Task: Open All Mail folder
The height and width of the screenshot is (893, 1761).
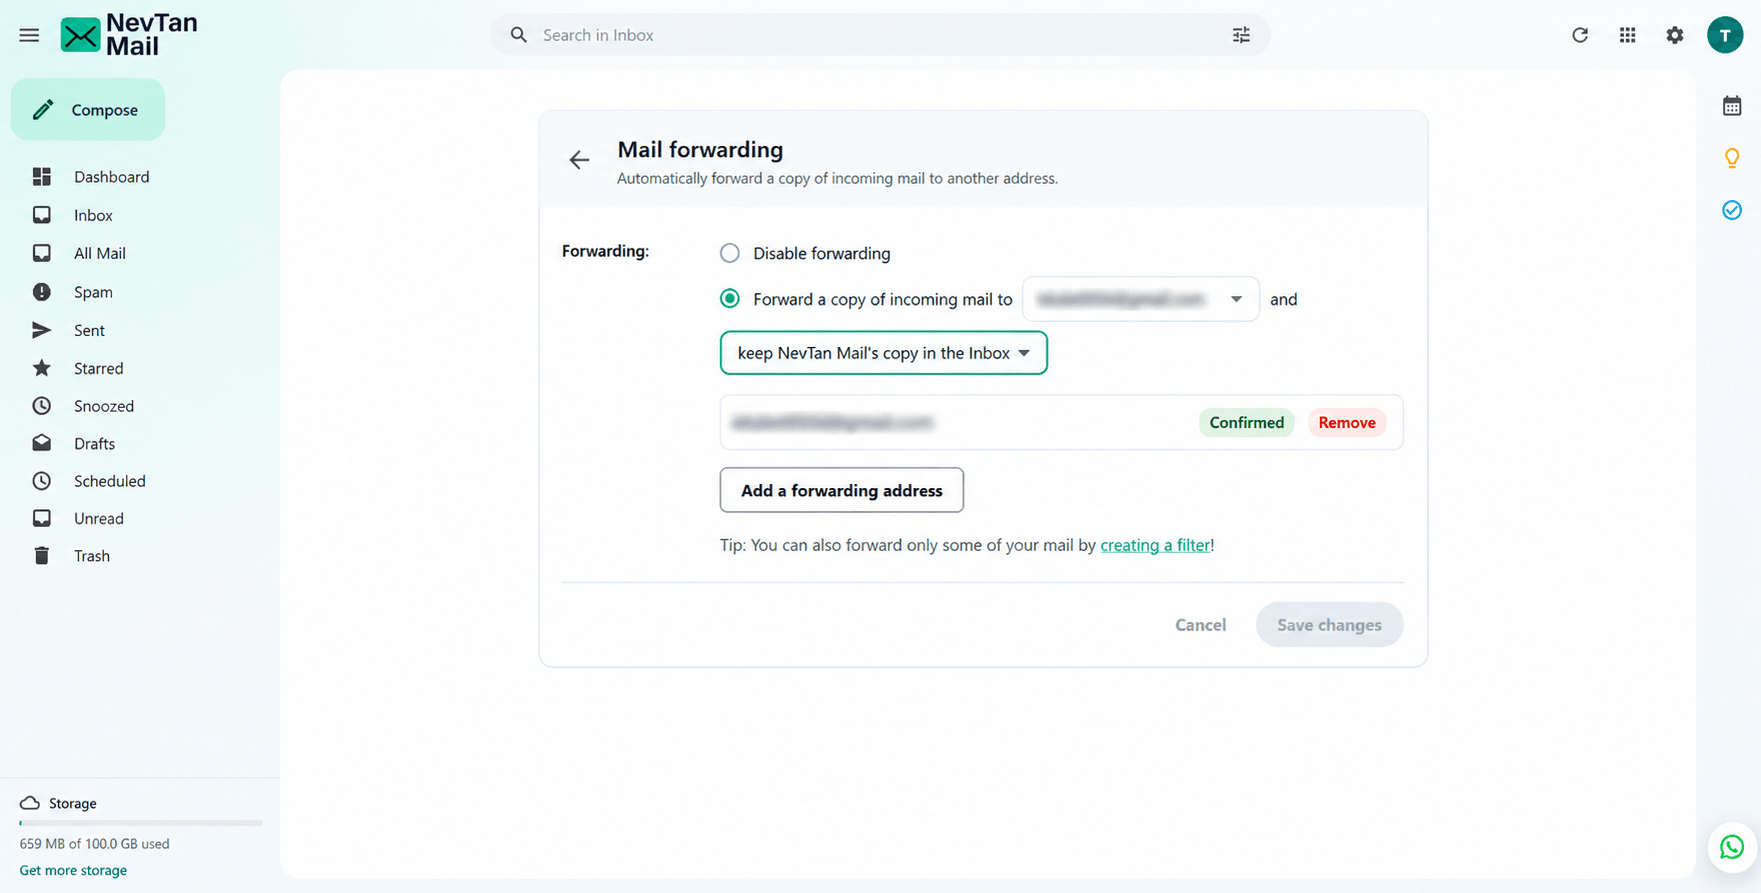Action: click(x=99, y=253)
